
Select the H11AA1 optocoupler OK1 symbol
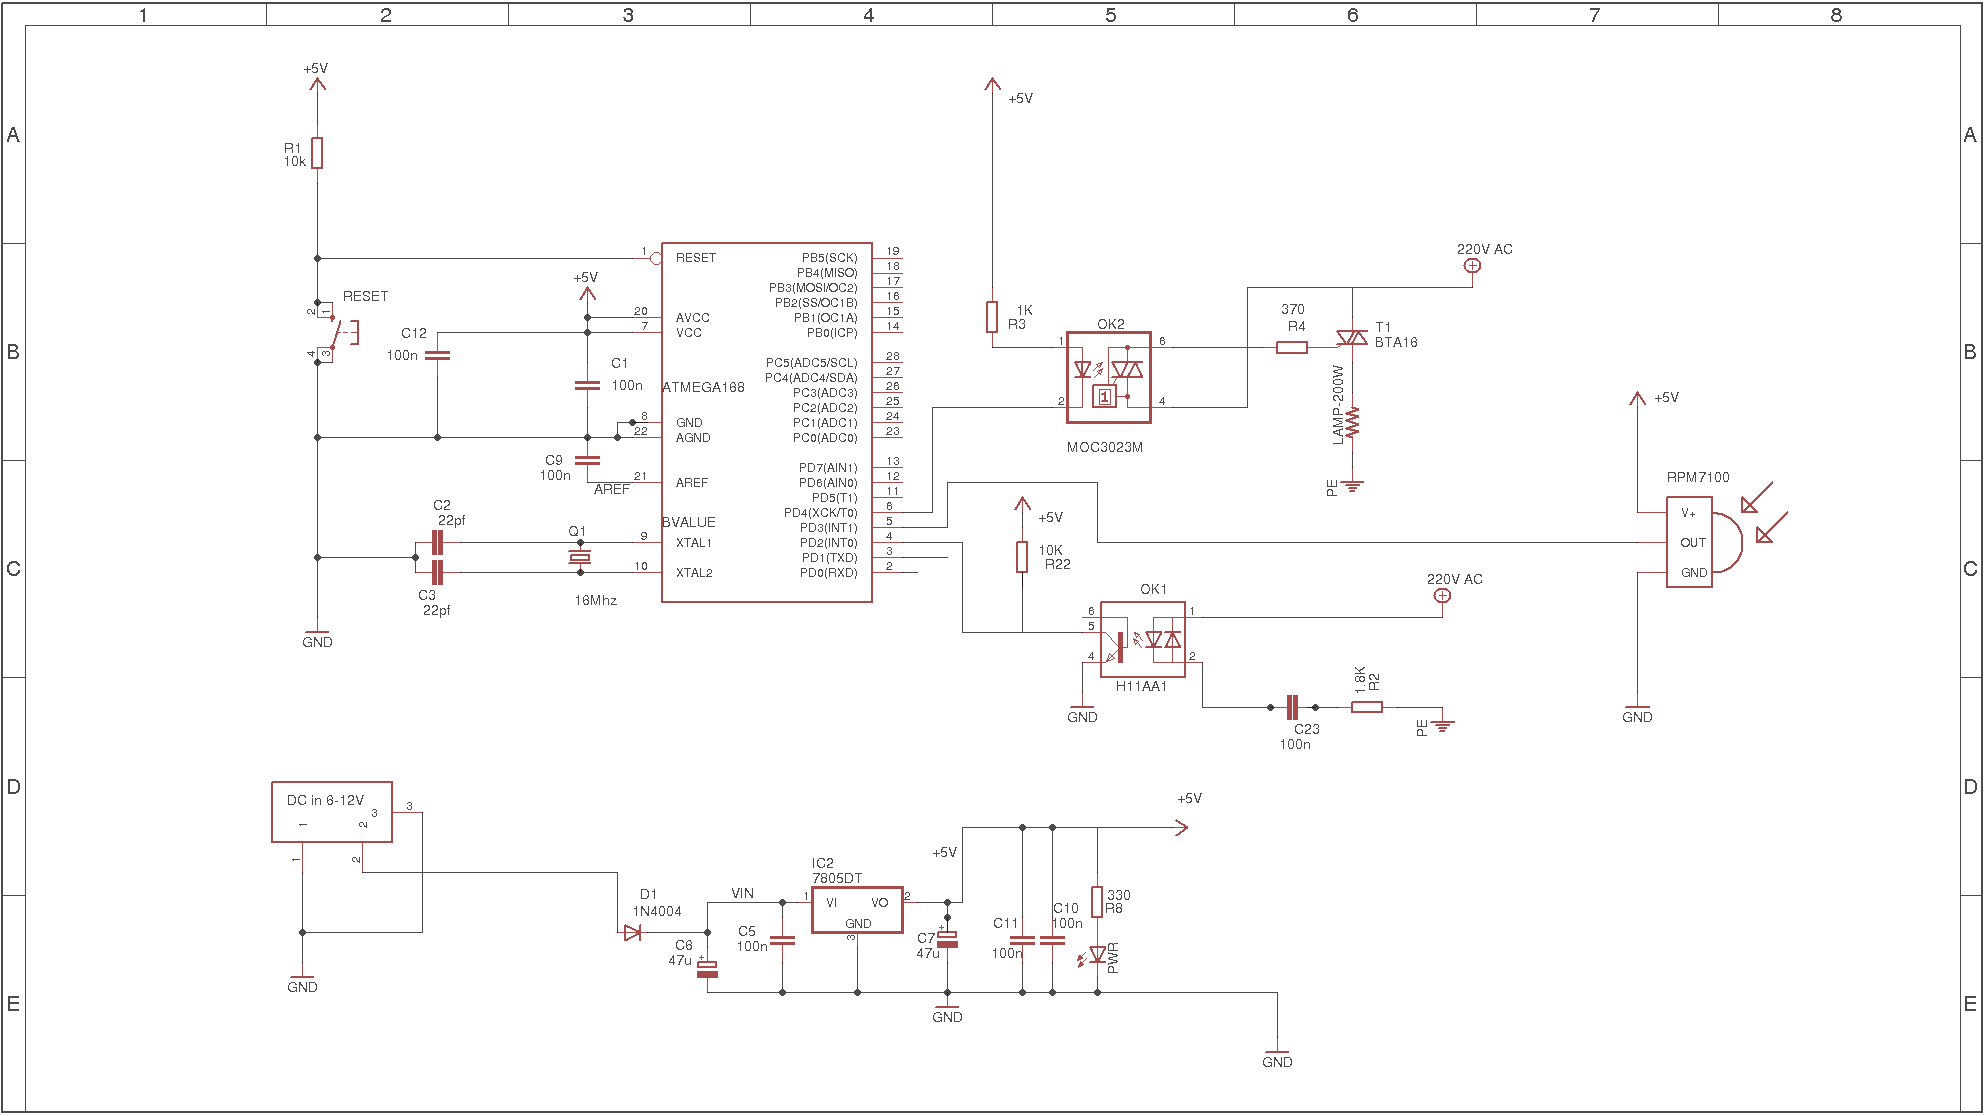click(1143, 639)
